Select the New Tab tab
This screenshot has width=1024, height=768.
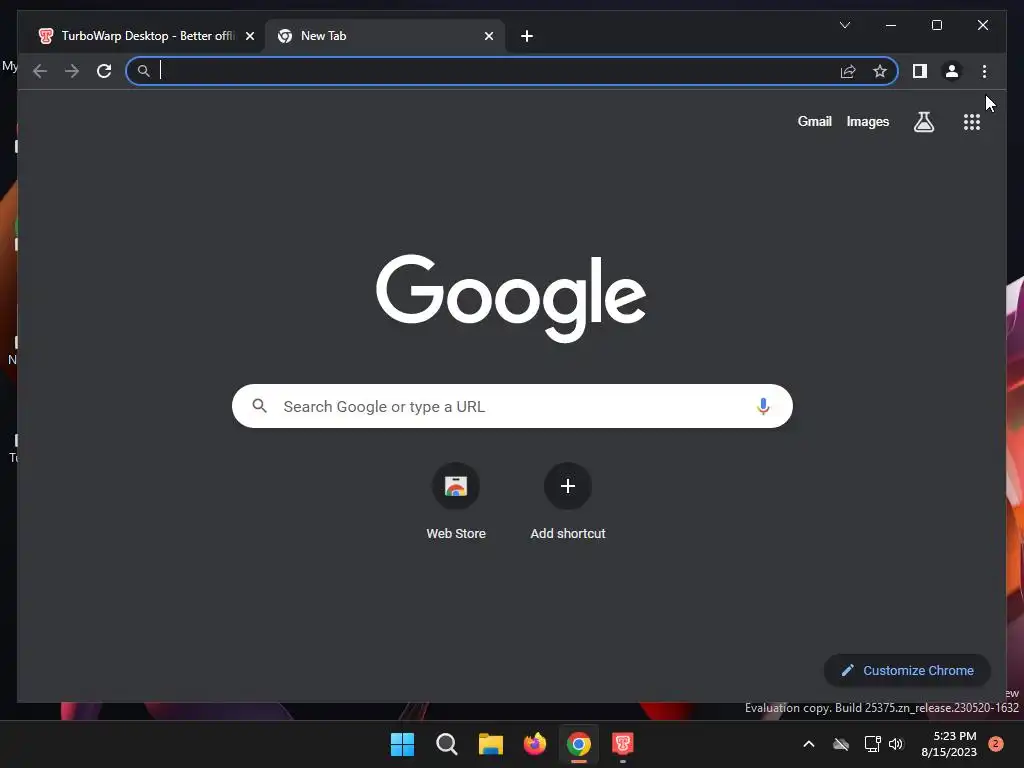click(384, 36)
